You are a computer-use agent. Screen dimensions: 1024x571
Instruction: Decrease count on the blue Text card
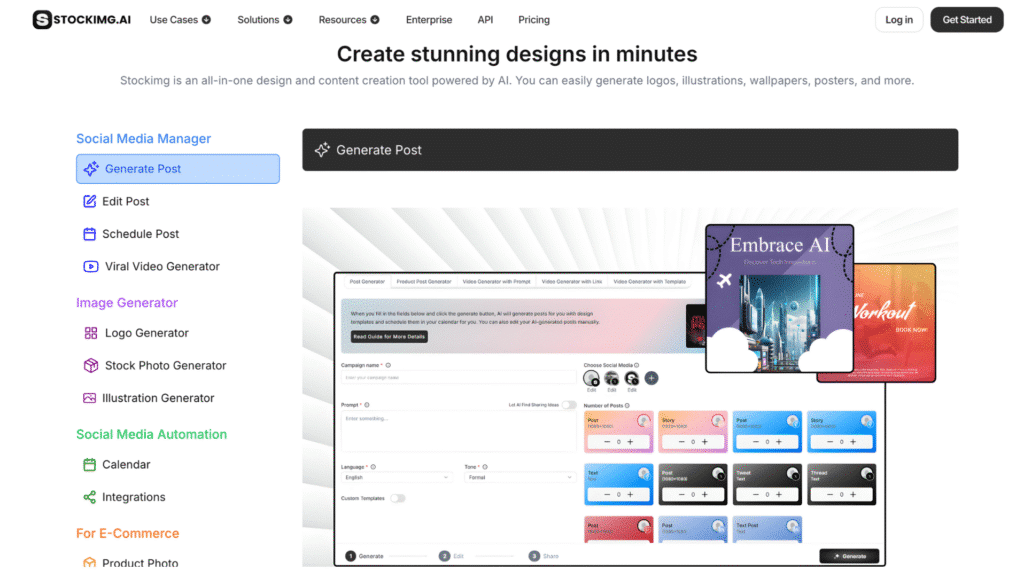pos(607,495)
